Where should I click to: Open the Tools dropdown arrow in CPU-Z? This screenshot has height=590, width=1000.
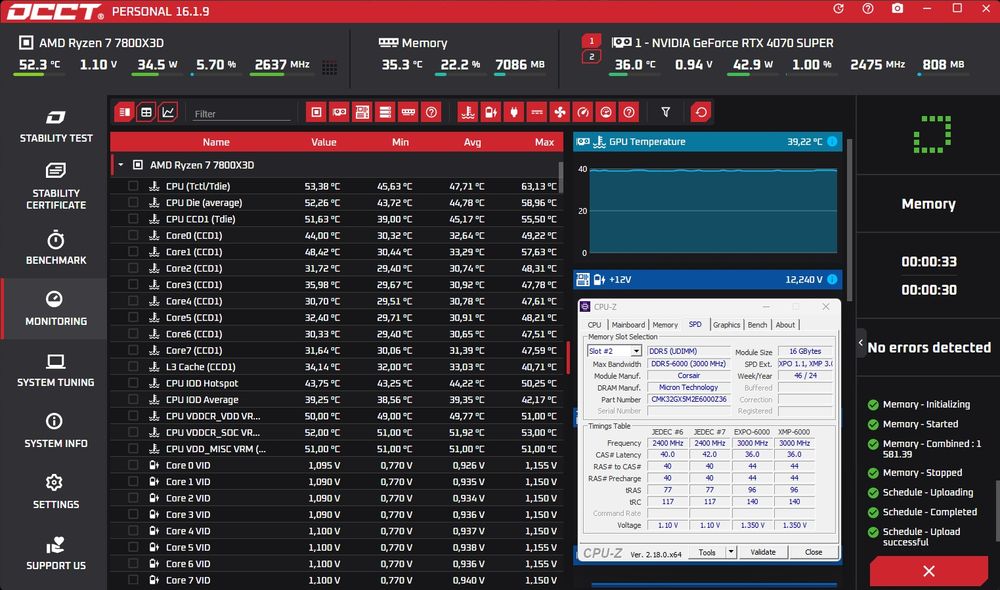click(731, 552)
